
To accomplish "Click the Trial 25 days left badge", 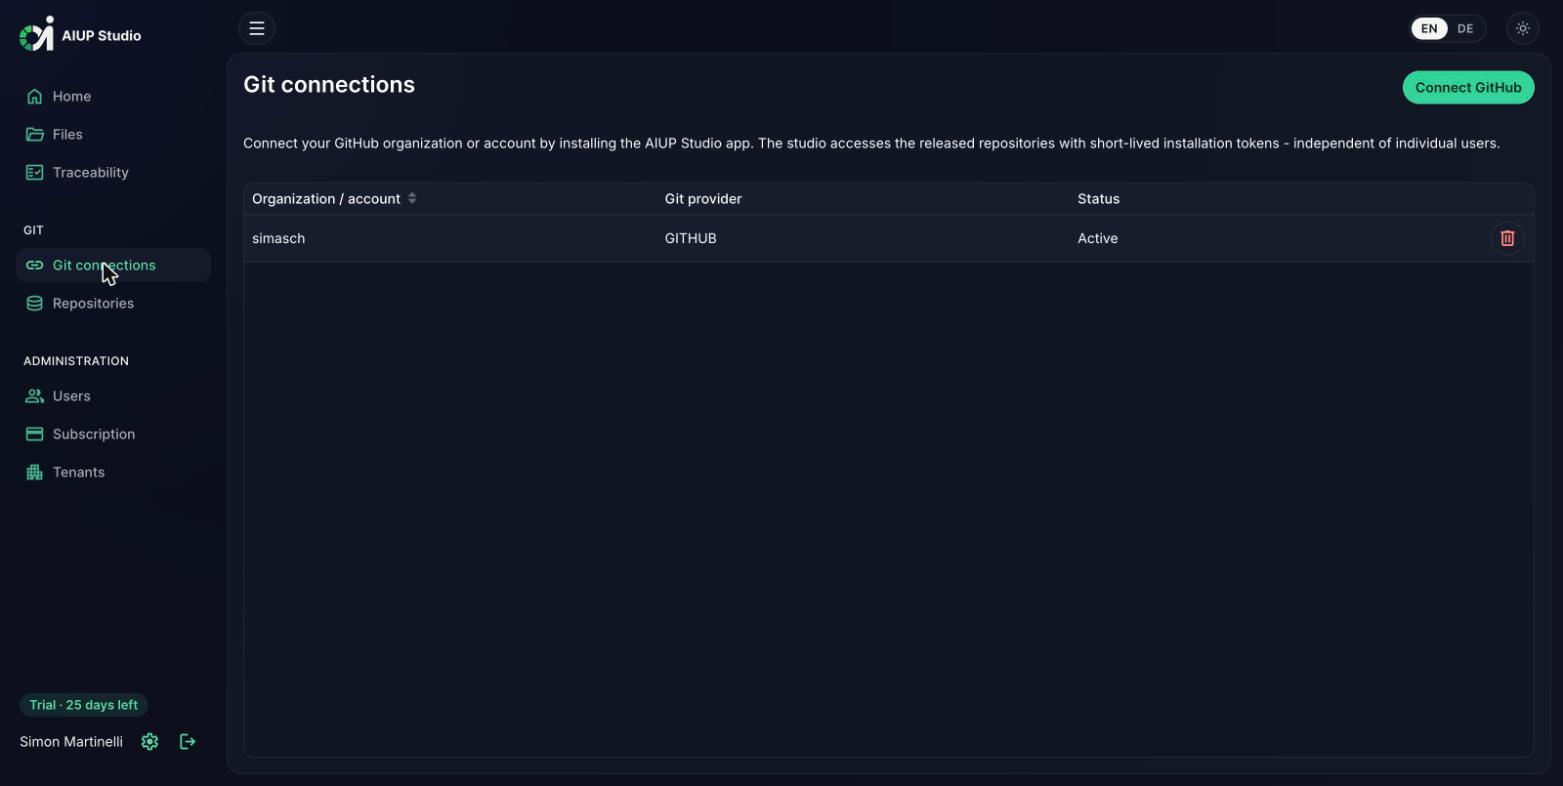I will tap(84, 705).
